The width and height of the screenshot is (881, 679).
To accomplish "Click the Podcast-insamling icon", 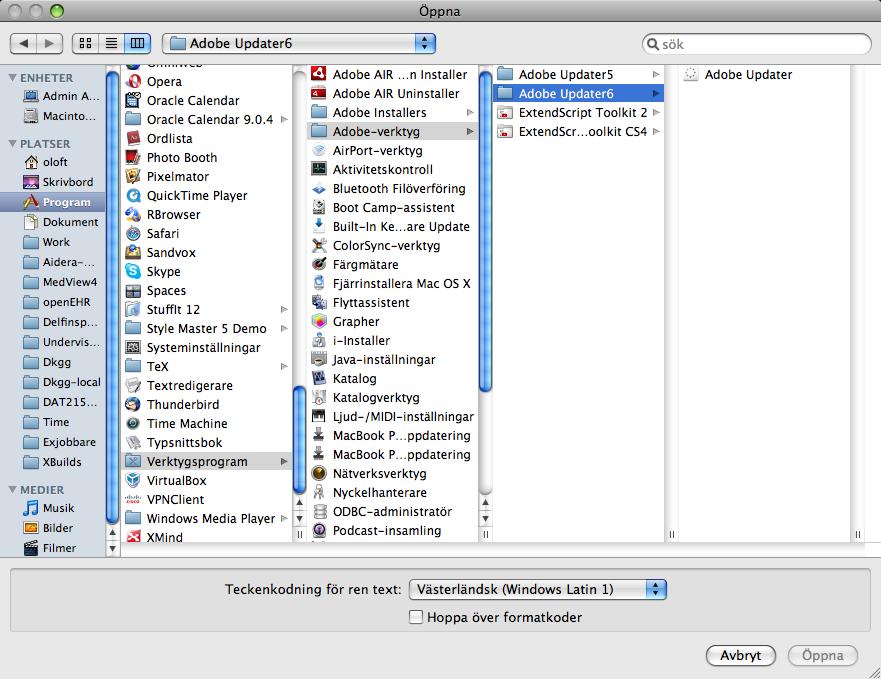I will pyautogui.click(x=319, y=531).
